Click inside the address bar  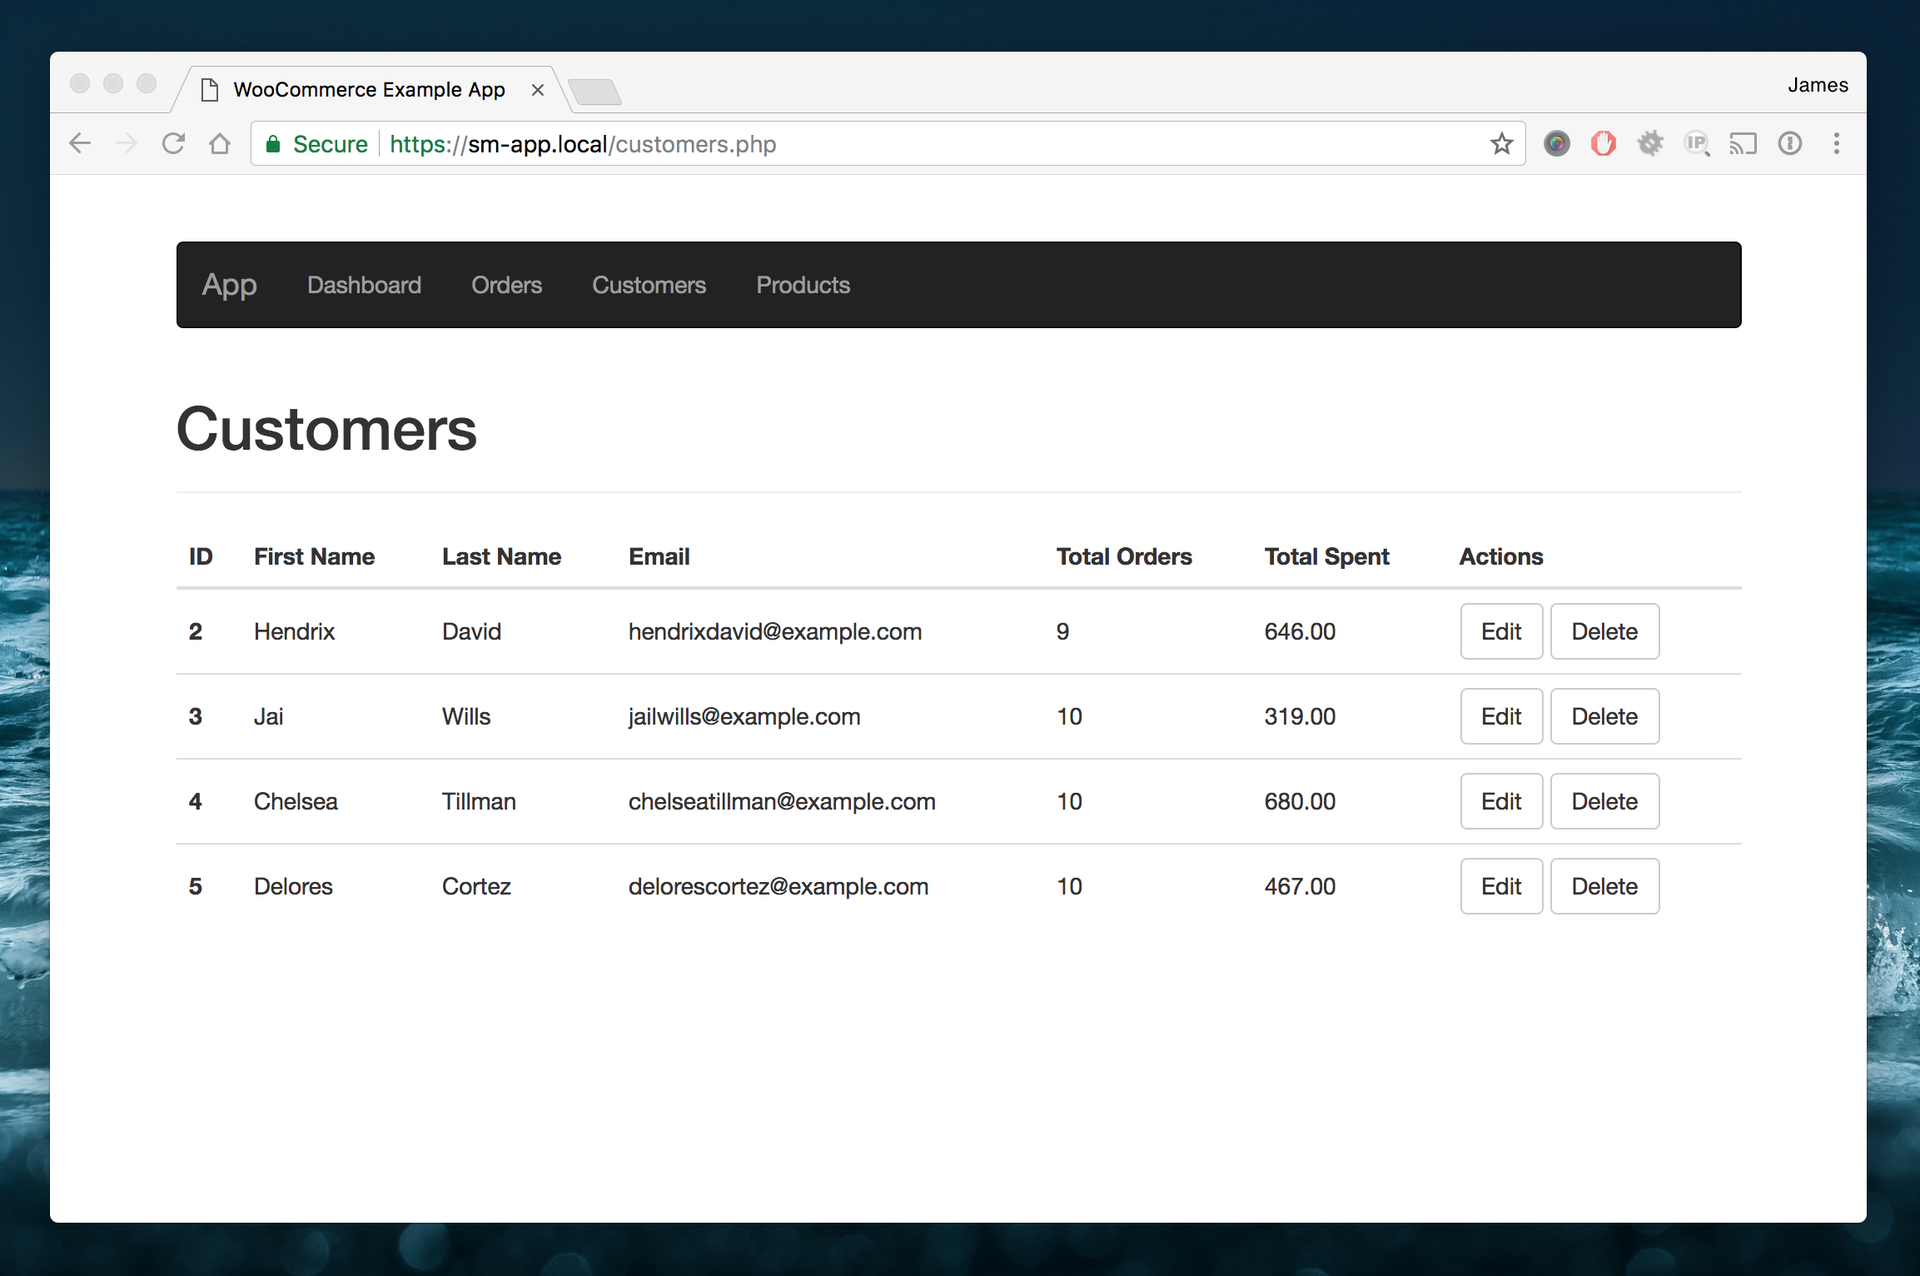(900, 143)
